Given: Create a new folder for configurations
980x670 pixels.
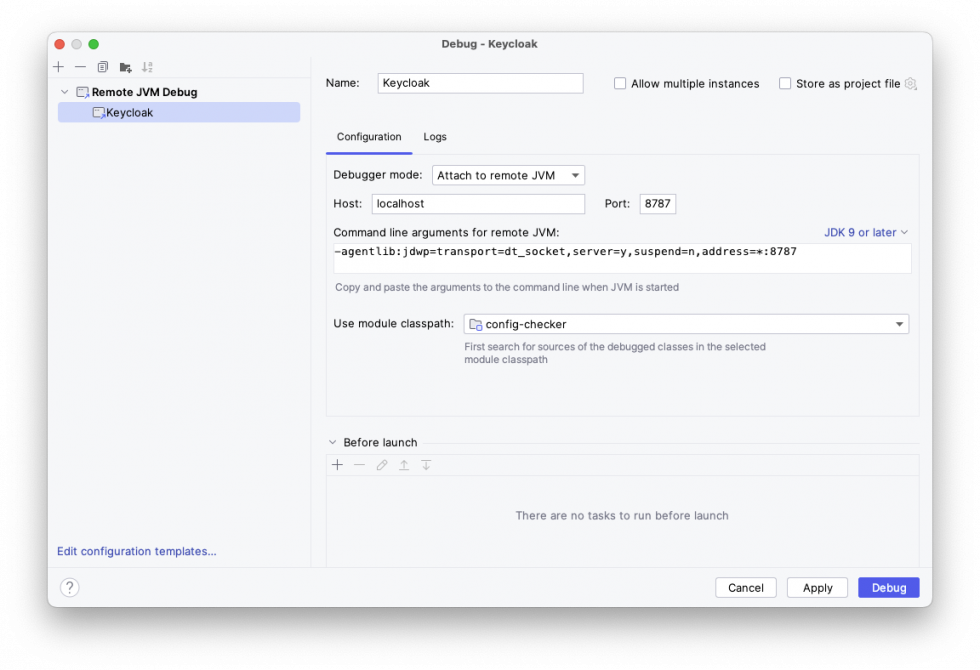Looking at the screenshot, I should click(125, 67).
